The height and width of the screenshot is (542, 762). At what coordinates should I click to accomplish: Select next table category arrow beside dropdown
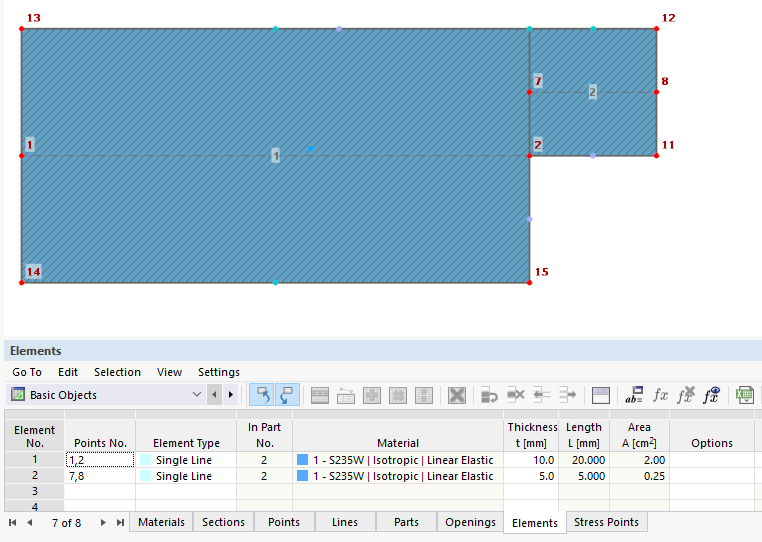point(231,394)
